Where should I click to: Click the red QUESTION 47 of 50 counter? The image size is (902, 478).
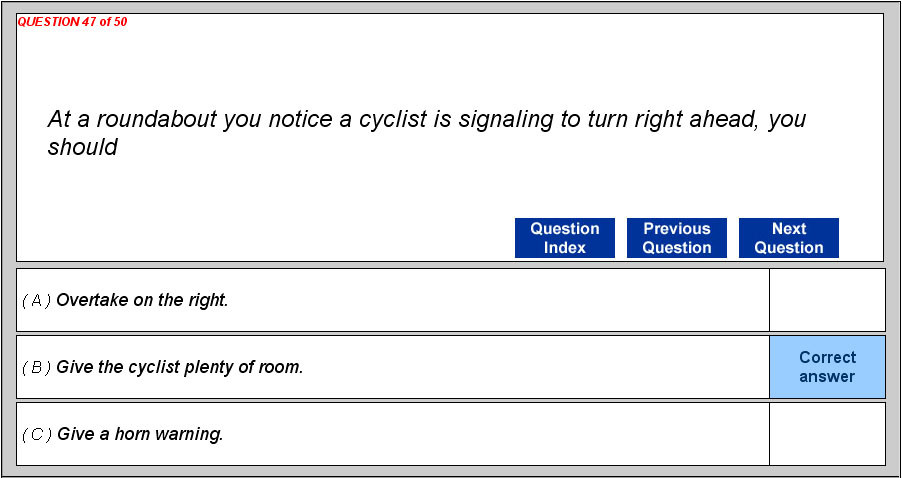(72, 22)
